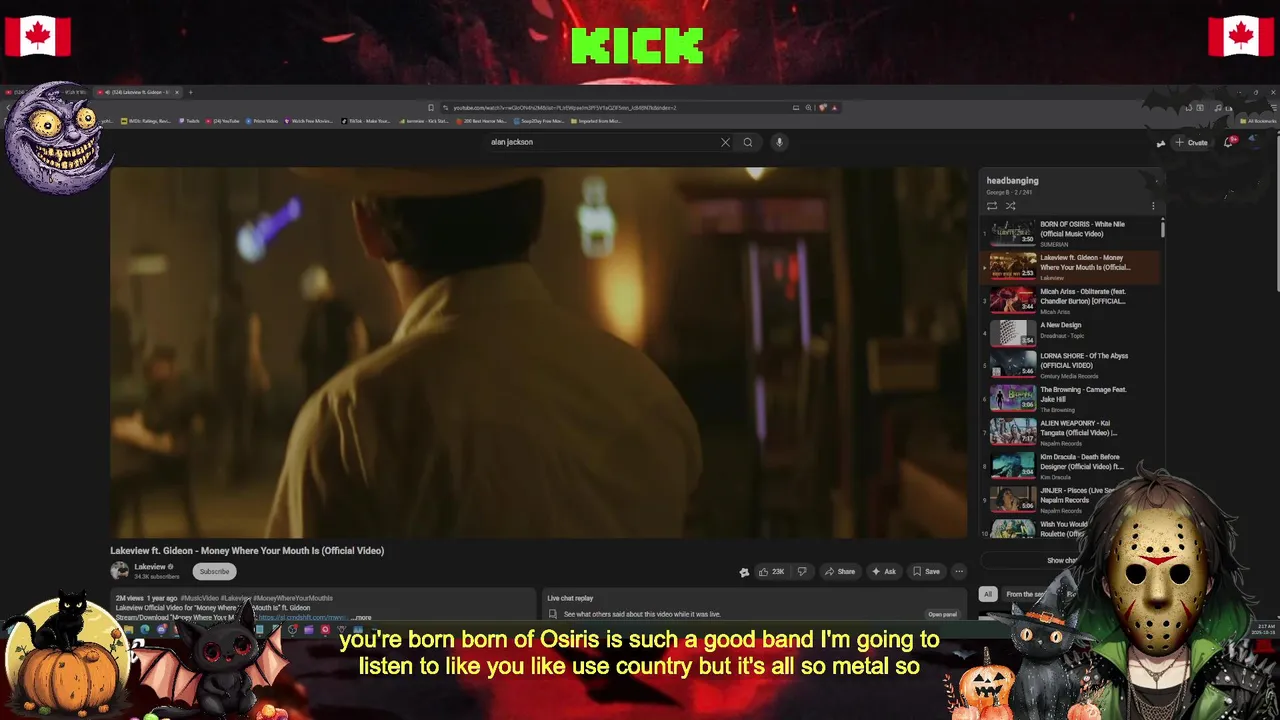The height and width of the screenshot is (720, 1280).
Task: Open the Prime Video bookmark
Action: [262, 121]
